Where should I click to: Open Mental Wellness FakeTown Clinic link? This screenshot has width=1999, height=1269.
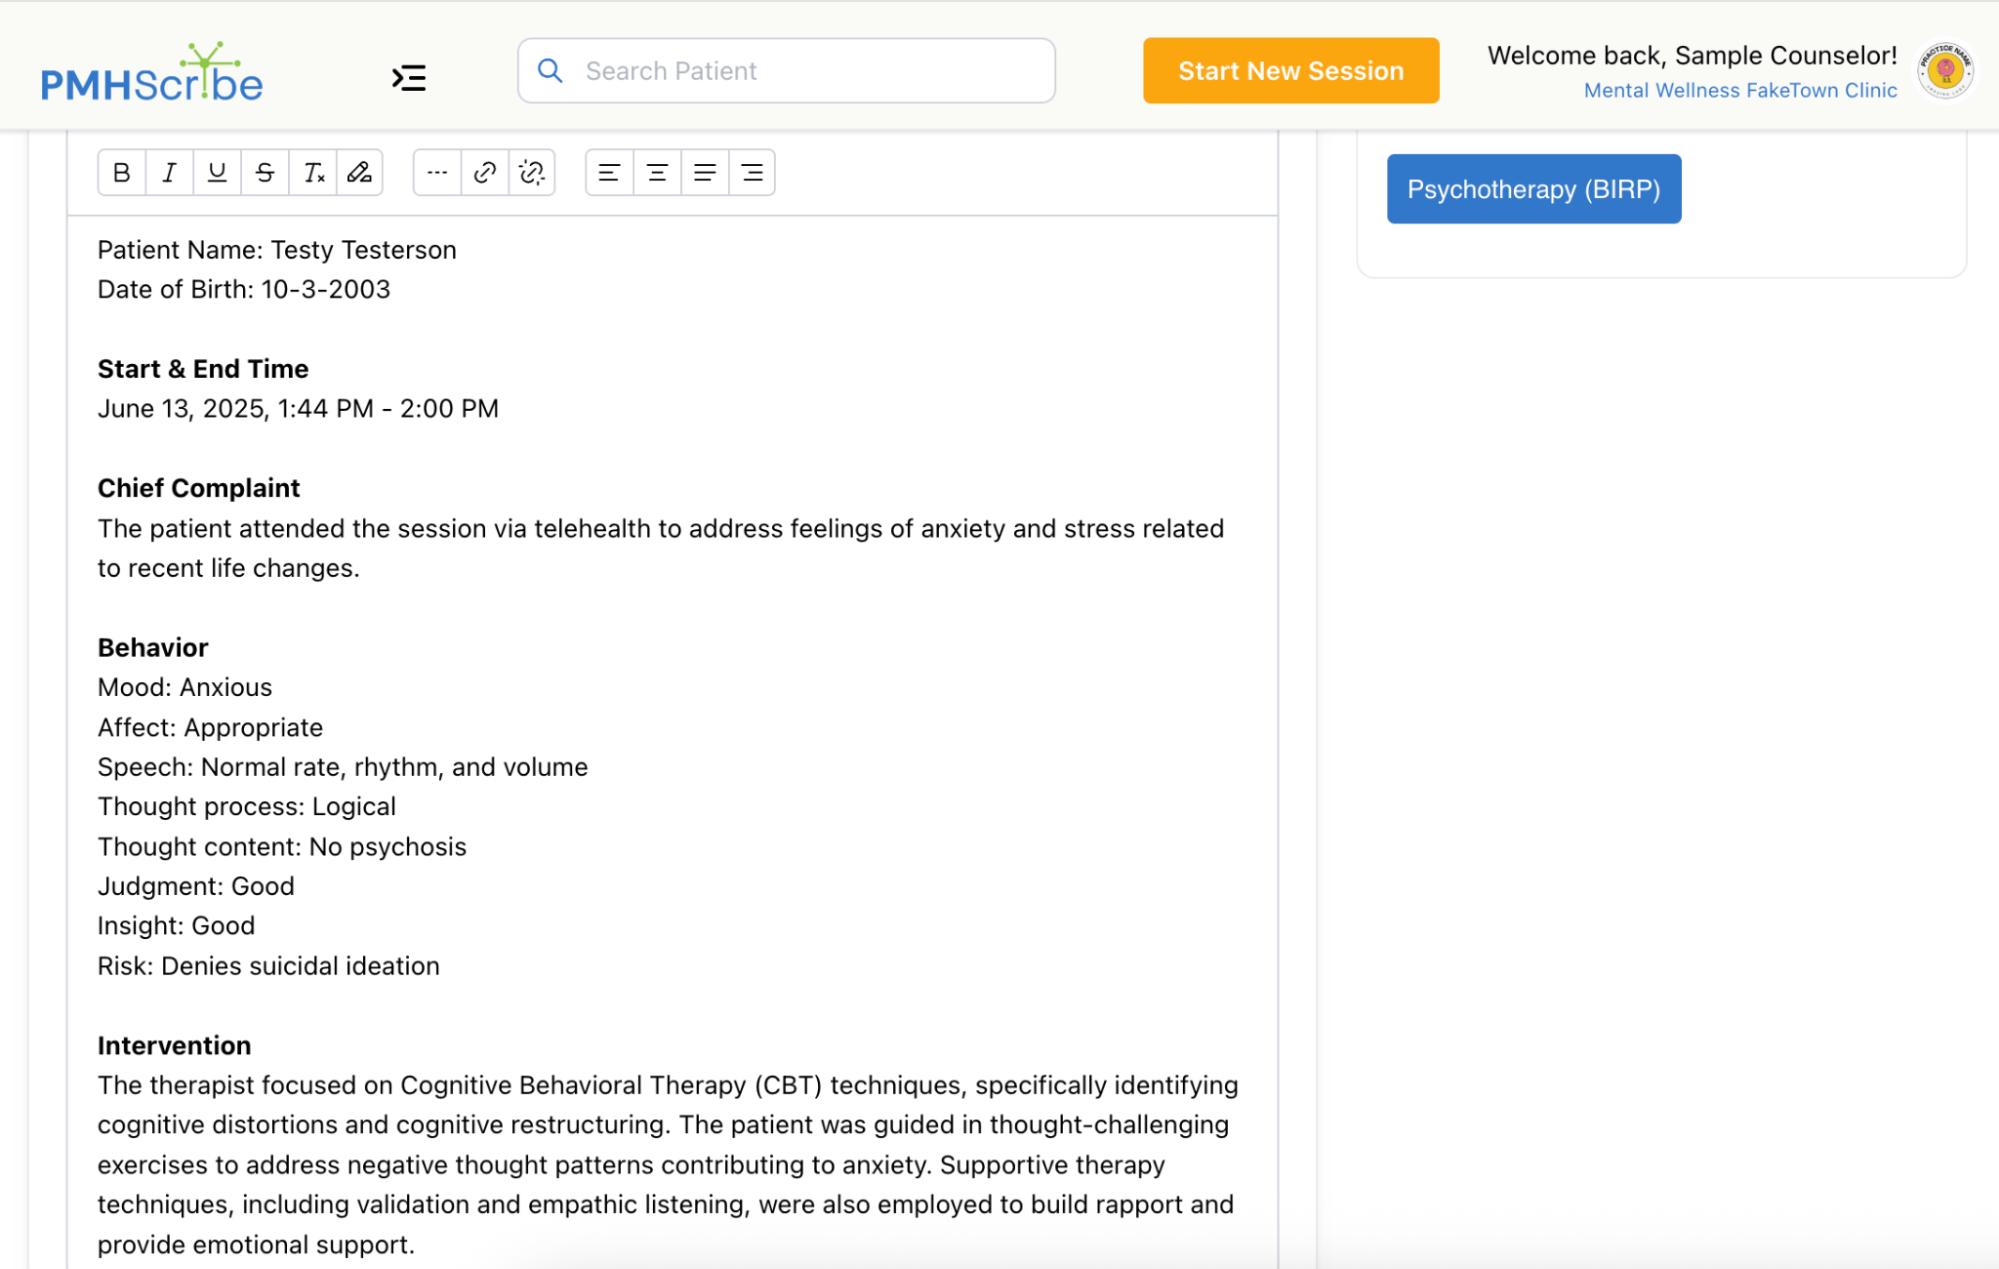click(x=1740, y=91)
